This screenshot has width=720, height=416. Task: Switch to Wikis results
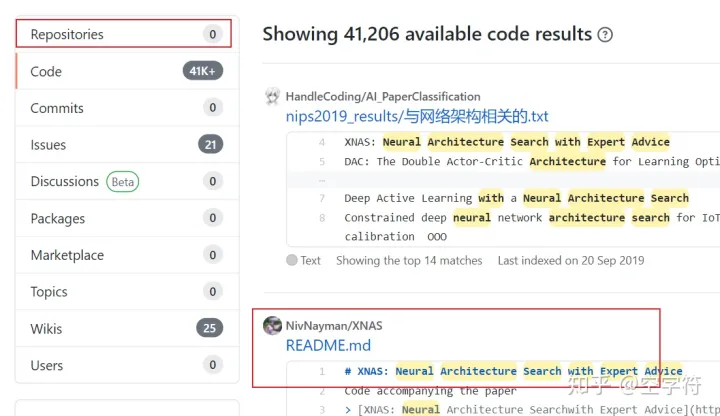pyautogui.click(x=127, y=328)
